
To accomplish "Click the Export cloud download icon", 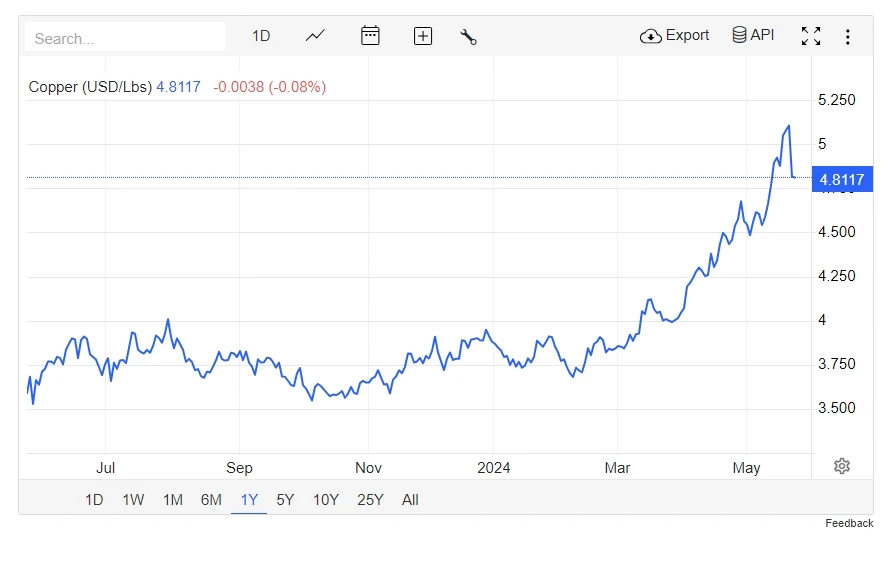I will pos(651,36).
